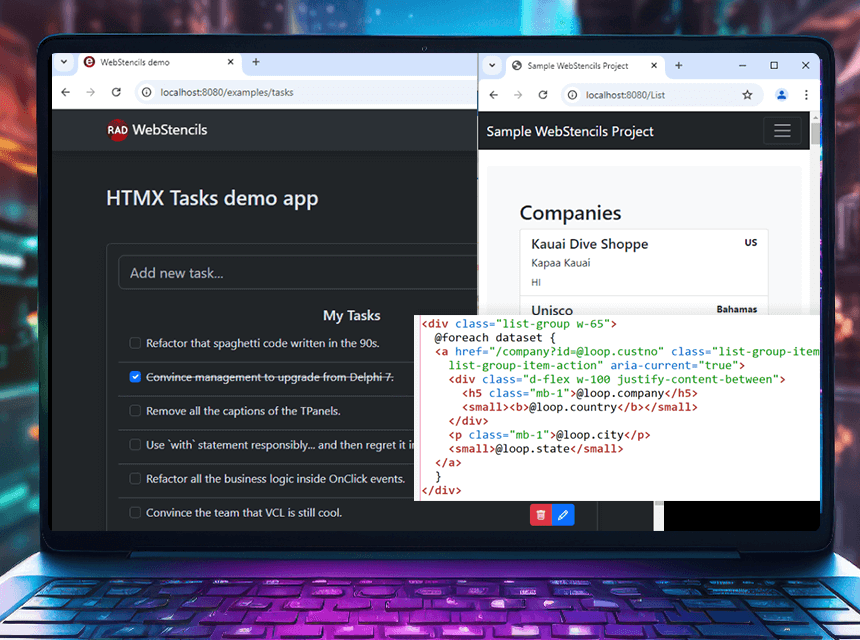
Task: Open the Chrome three-dot menu
Action: point(806,95)
